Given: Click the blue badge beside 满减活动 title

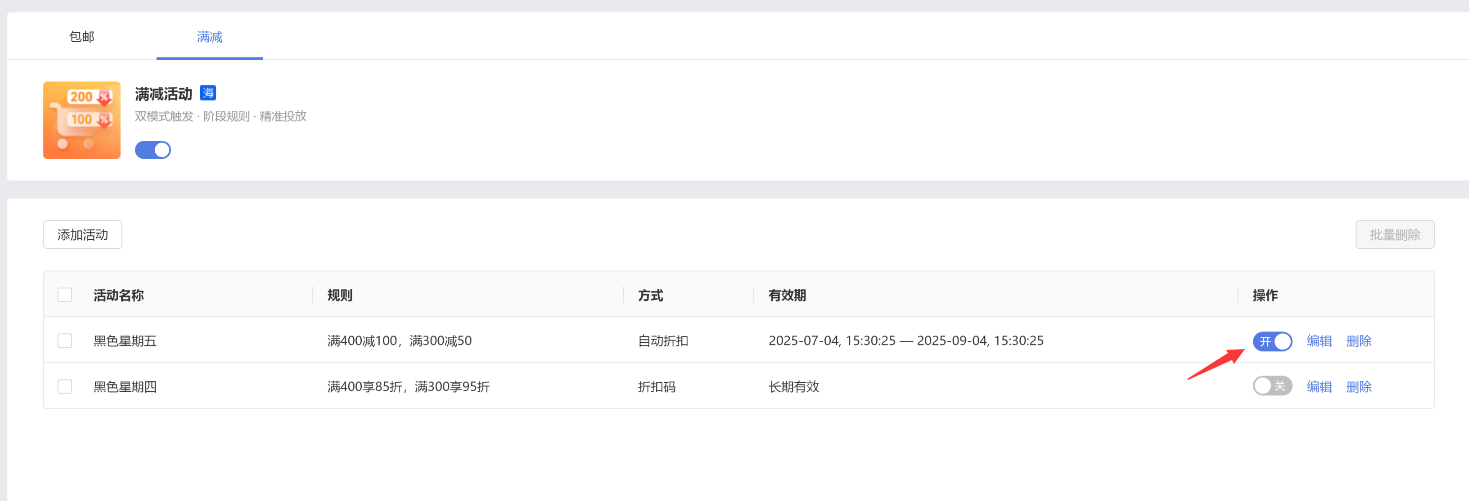Looking at the screenshot, I should (208, 93).
